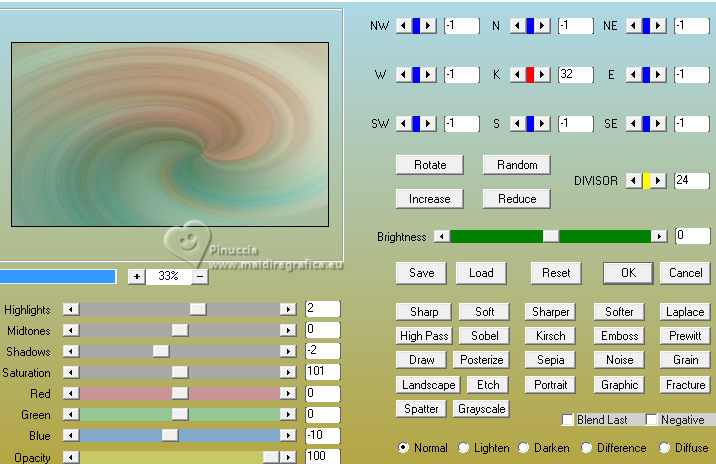Click the S left arrow stepper
Viewport: 716px width, 464px height.
point(517,123)
